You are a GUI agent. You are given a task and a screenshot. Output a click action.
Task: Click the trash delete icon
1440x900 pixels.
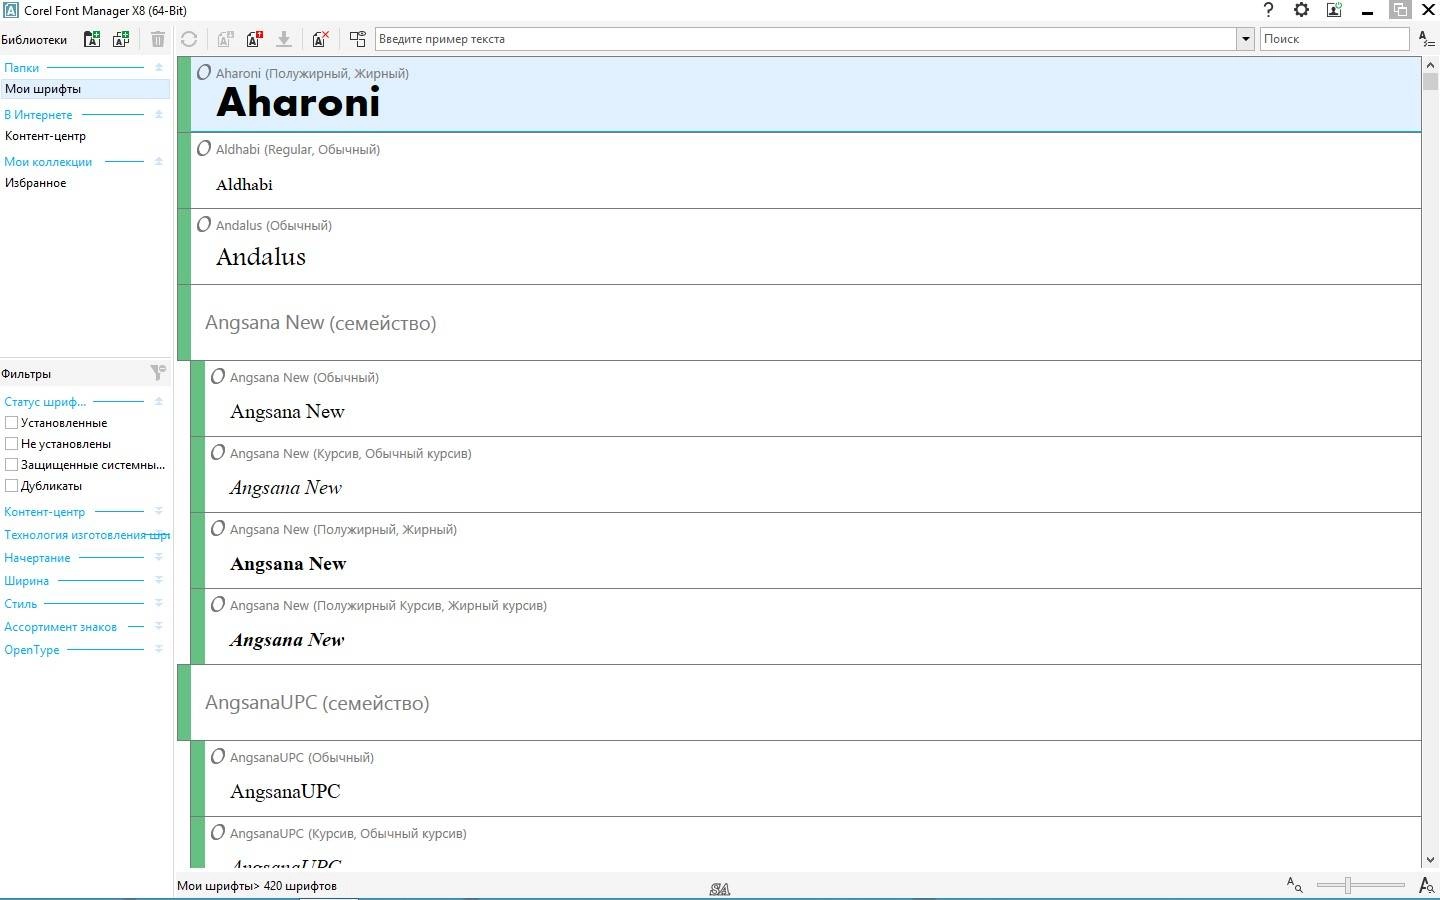click(157, 39)
